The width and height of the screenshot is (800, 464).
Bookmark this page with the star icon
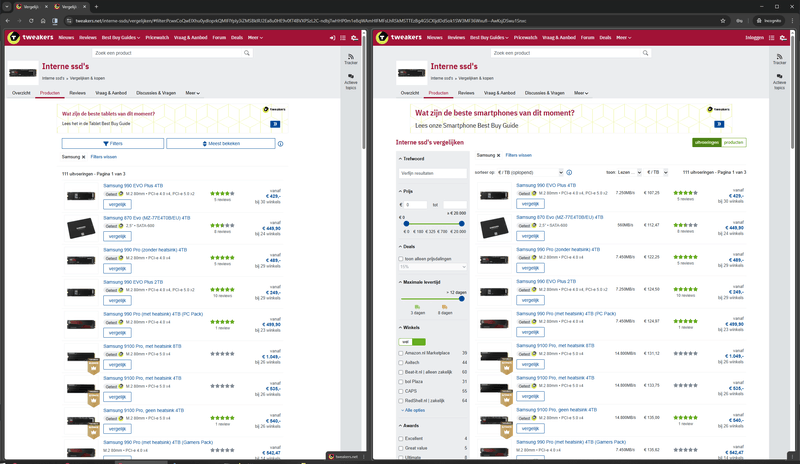point(722,21)
